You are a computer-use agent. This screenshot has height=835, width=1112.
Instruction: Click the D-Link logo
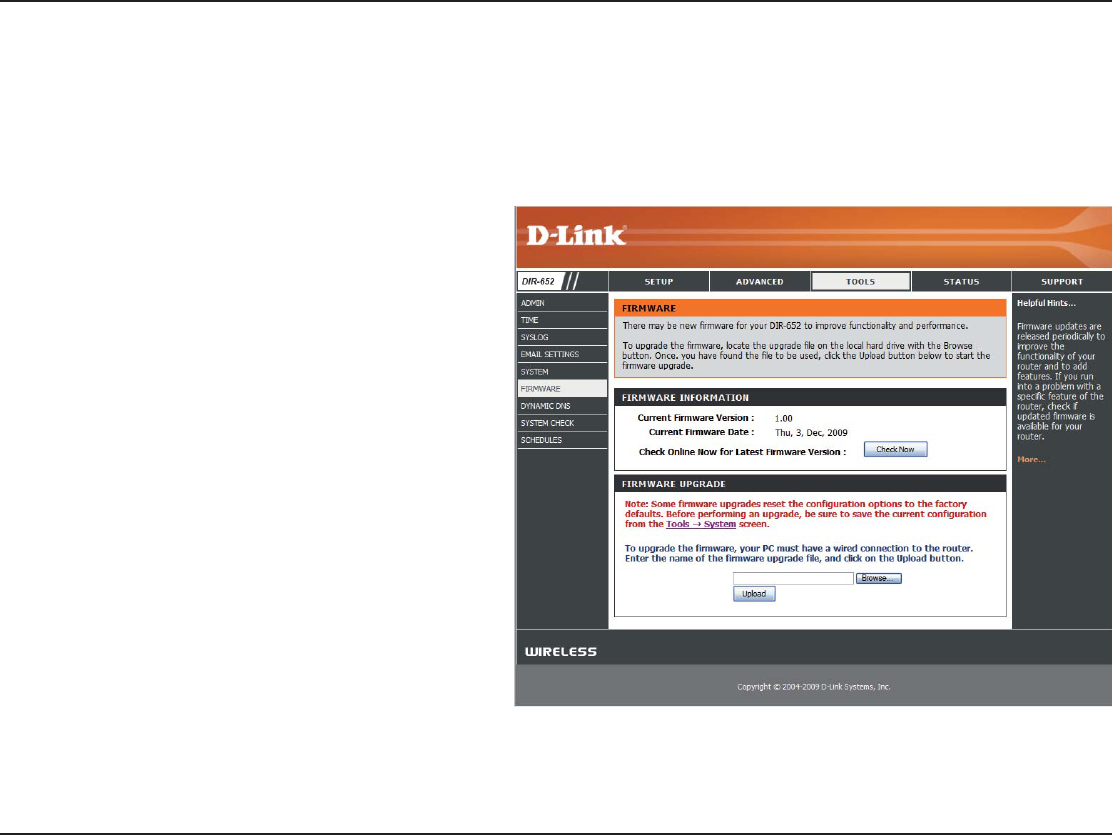pyautogui.click(x=576, y=236)
